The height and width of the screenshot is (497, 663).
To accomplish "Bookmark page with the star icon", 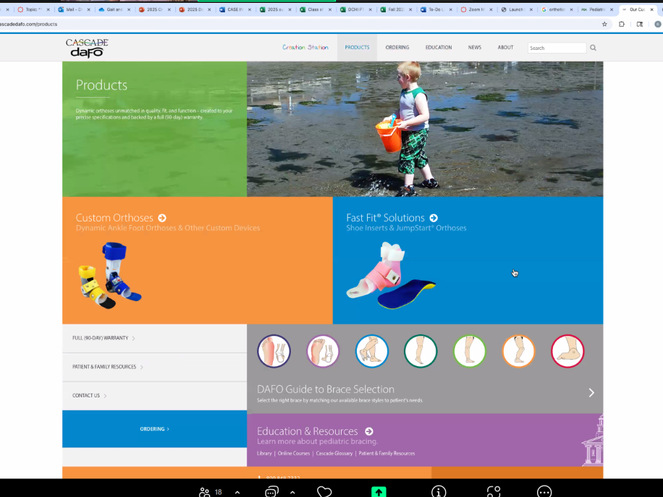I will click(x=605, y=24).
